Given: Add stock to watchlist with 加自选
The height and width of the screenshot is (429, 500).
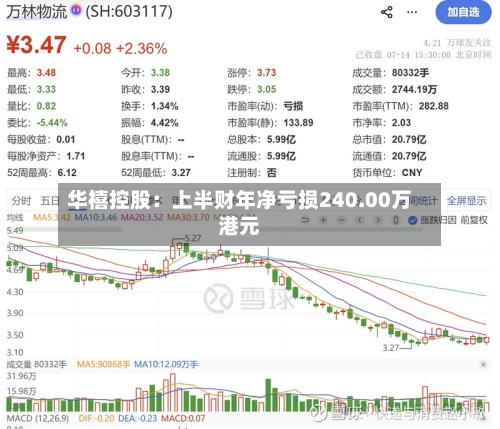Looking at the screenshot, I should pos(463,12).
